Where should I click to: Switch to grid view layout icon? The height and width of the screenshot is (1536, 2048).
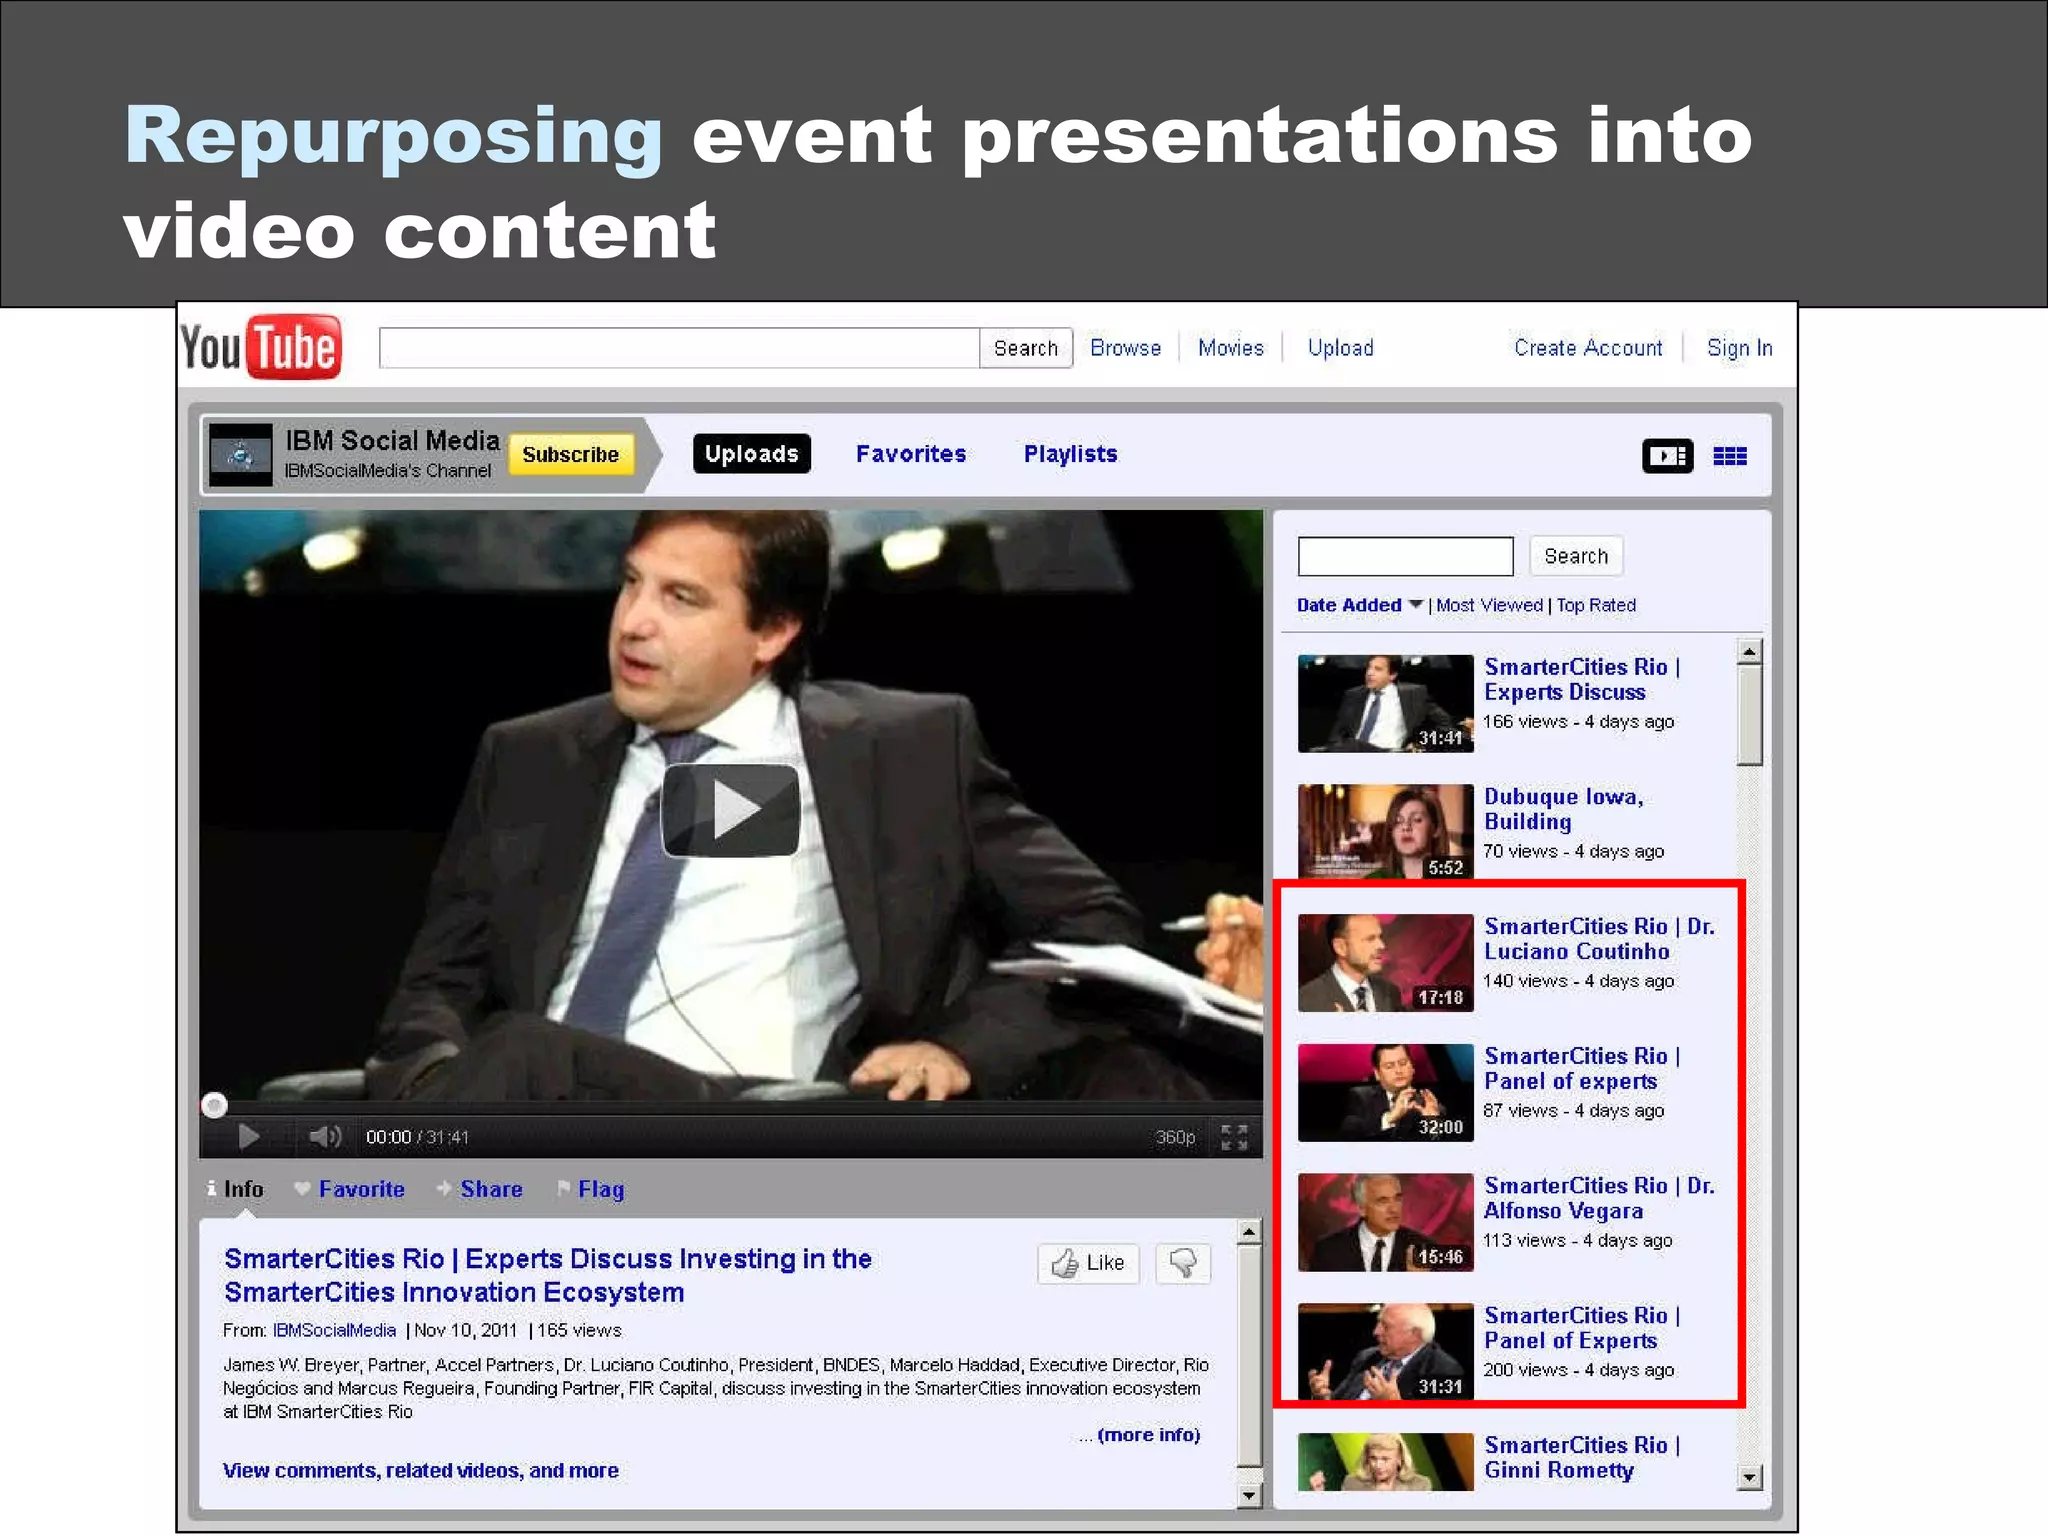[1730, 456]
